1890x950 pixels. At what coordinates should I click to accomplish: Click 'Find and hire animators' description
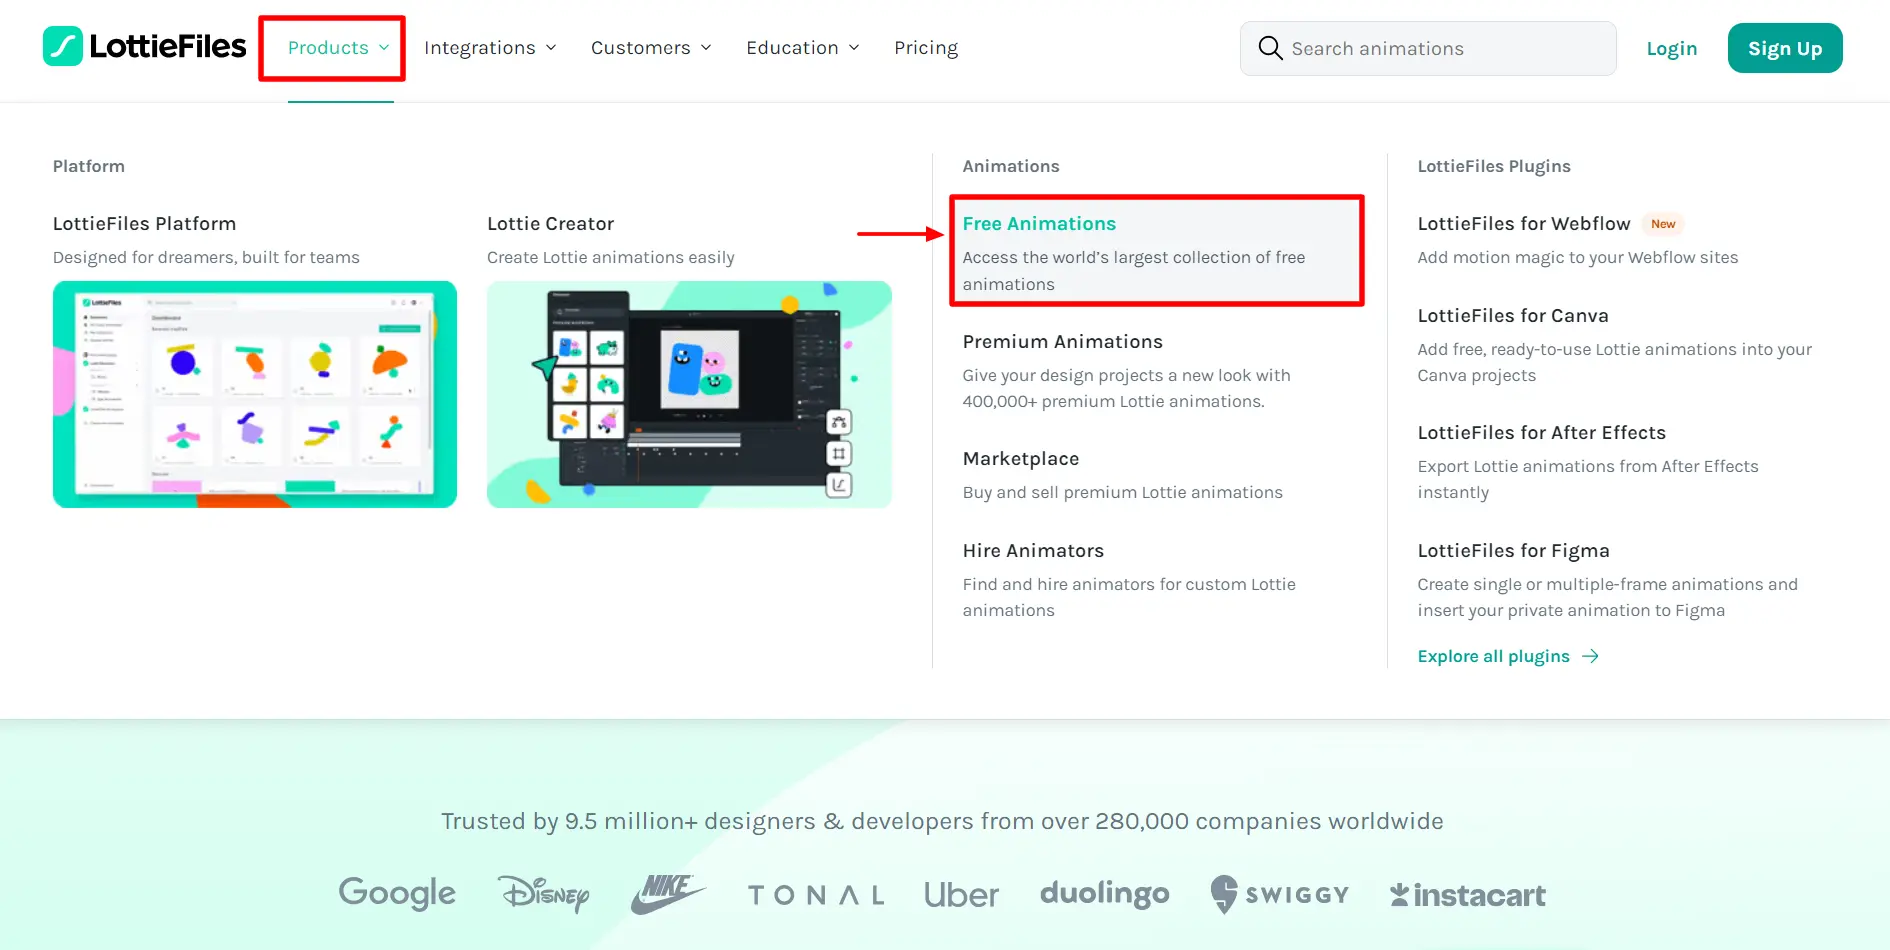(1129, 597)
